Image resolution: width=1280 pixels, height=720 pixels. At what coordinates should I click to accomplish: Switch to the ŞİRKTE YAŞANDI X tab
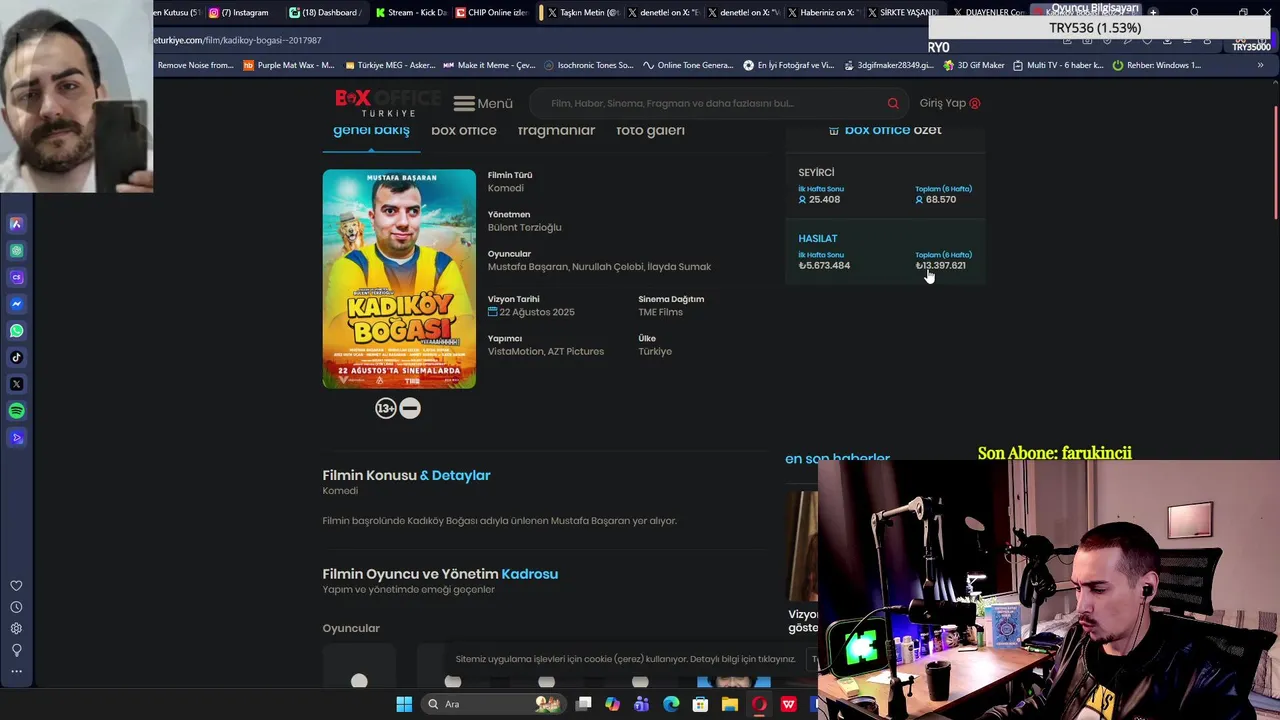point(902,12)
